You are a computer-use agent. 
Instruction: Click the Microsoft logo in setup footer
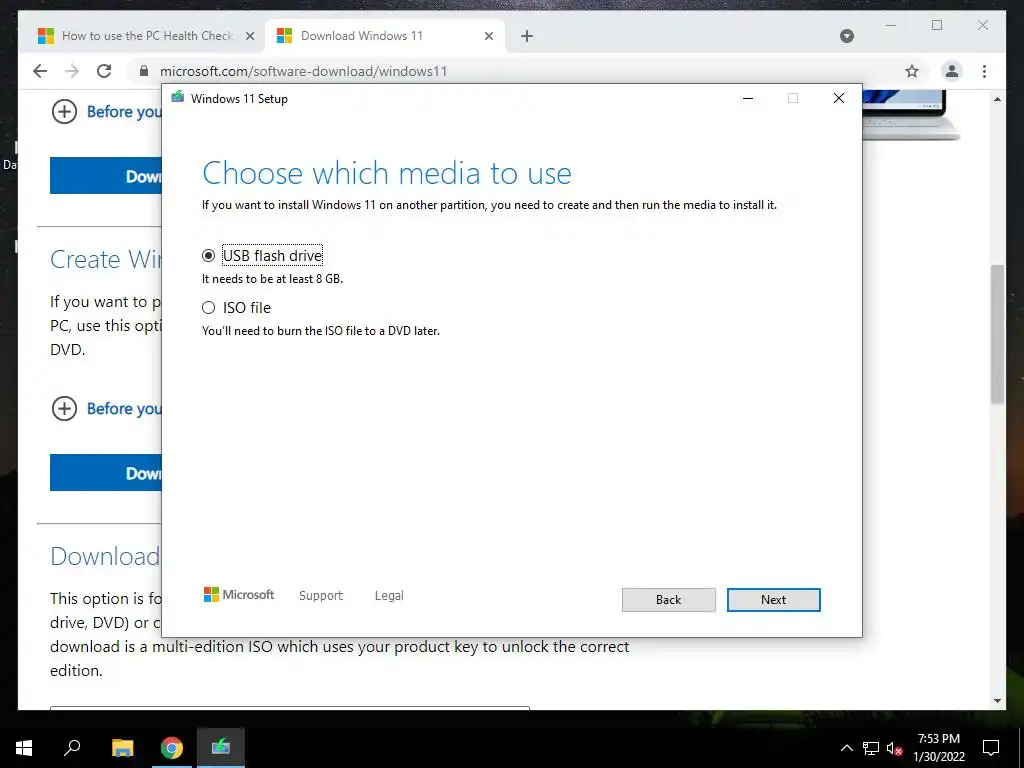(x=238, y=594)
